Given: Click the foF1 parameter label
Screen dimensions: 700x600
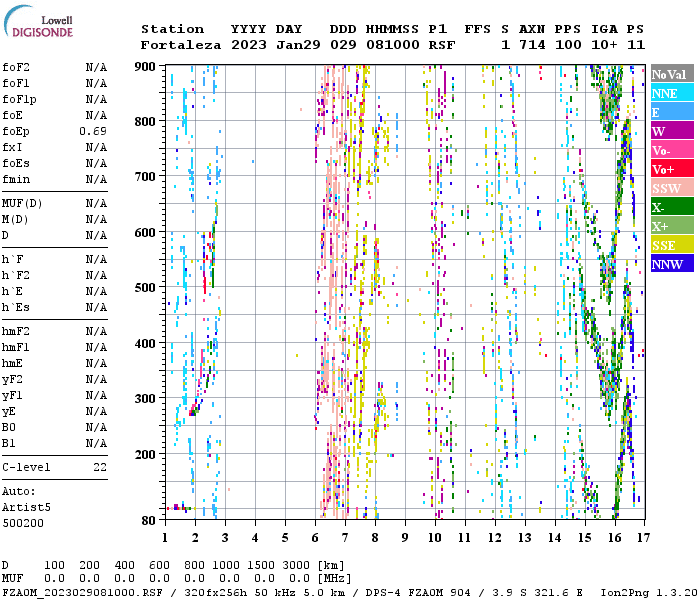Looking at the screenshot, I should tap(16, 83).
